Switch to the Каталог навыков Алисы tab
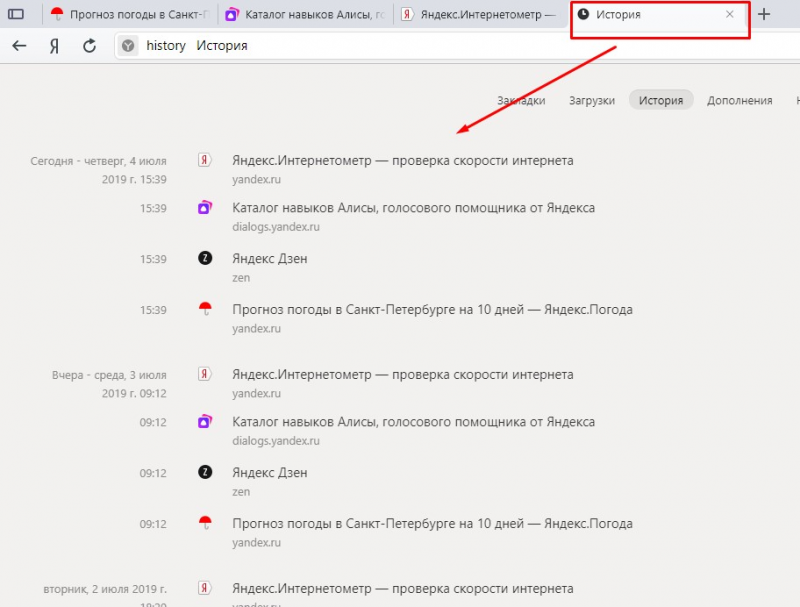This screenshot has width=800, height=607. point(305,14)
